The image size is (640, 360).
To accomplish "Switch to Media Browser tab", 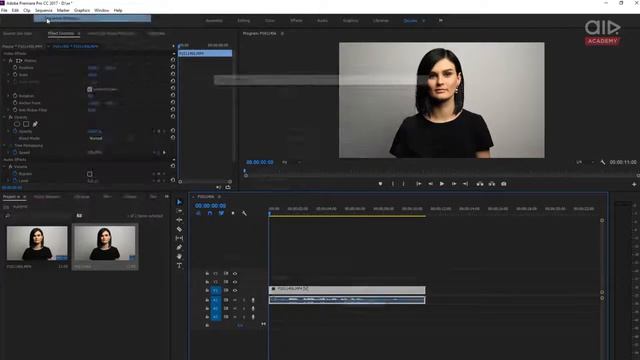I will 47,197.
